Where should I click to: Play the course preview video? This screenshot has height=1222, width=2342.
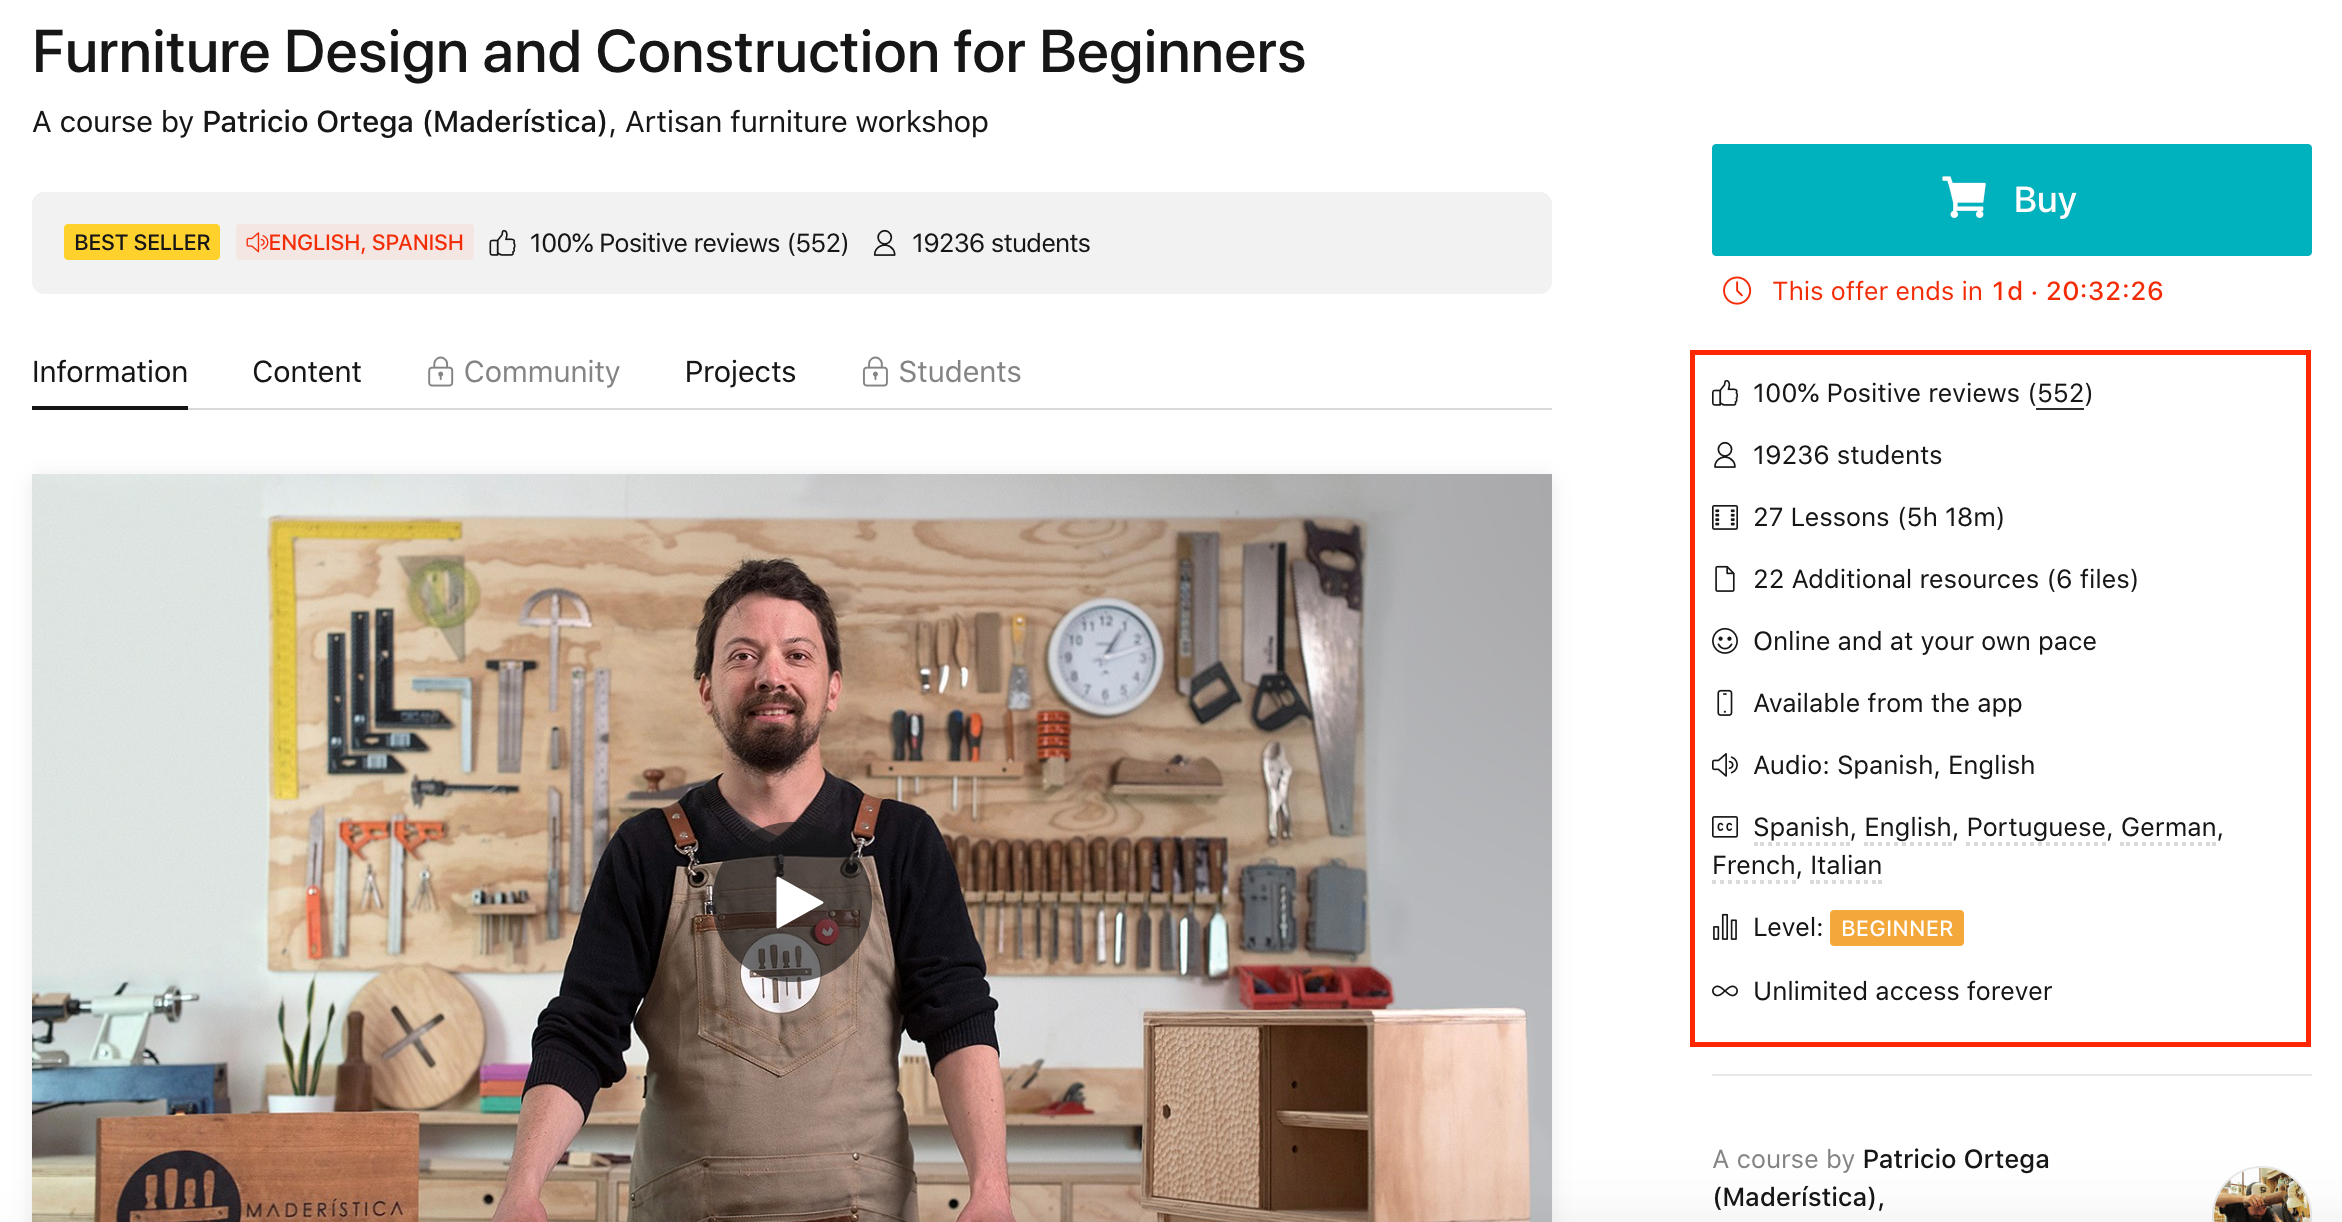pos(792,903)
